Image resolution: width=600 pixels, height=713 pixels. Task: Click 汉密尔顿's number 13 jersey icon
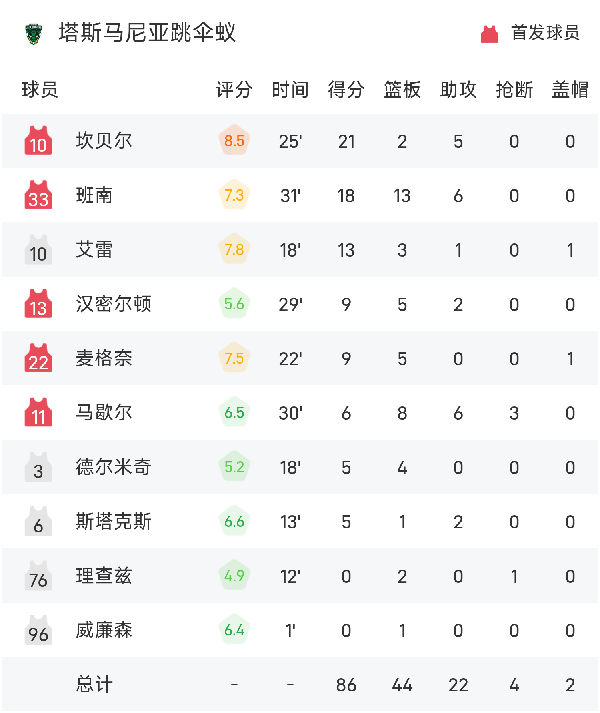pos(38,304)
